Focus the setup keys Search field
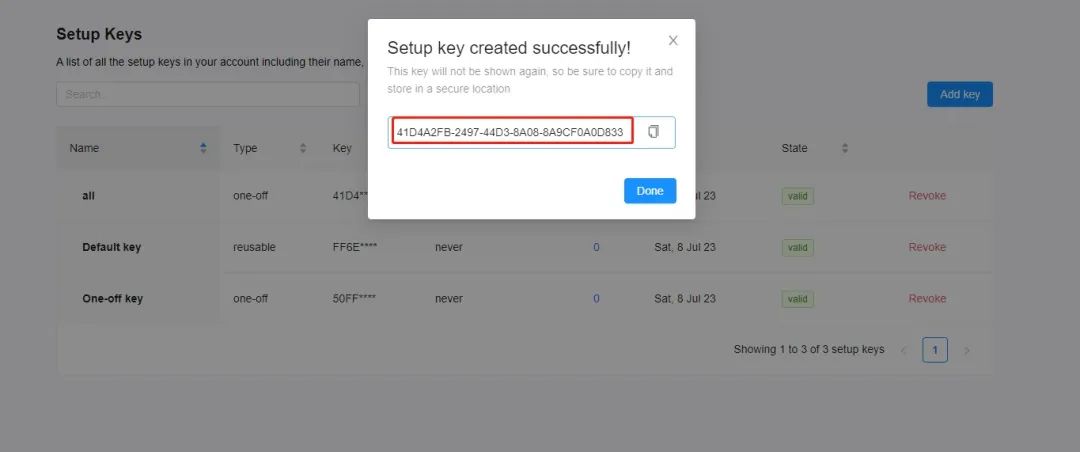The height and width of the screenshot is (452, 1080). coord(208,94)
